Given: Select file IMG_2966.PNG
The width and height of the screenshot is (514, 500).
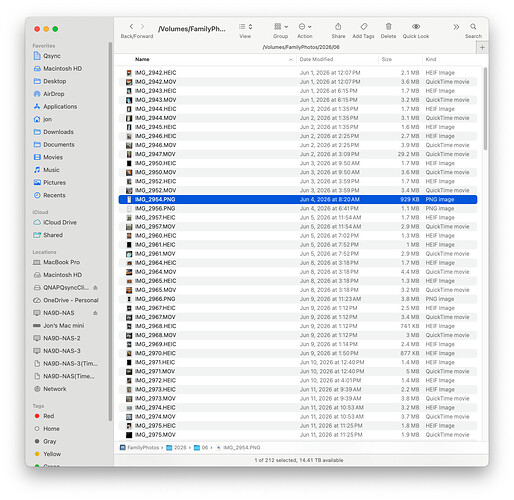Looking at the screenshot, I should [298, 299].
